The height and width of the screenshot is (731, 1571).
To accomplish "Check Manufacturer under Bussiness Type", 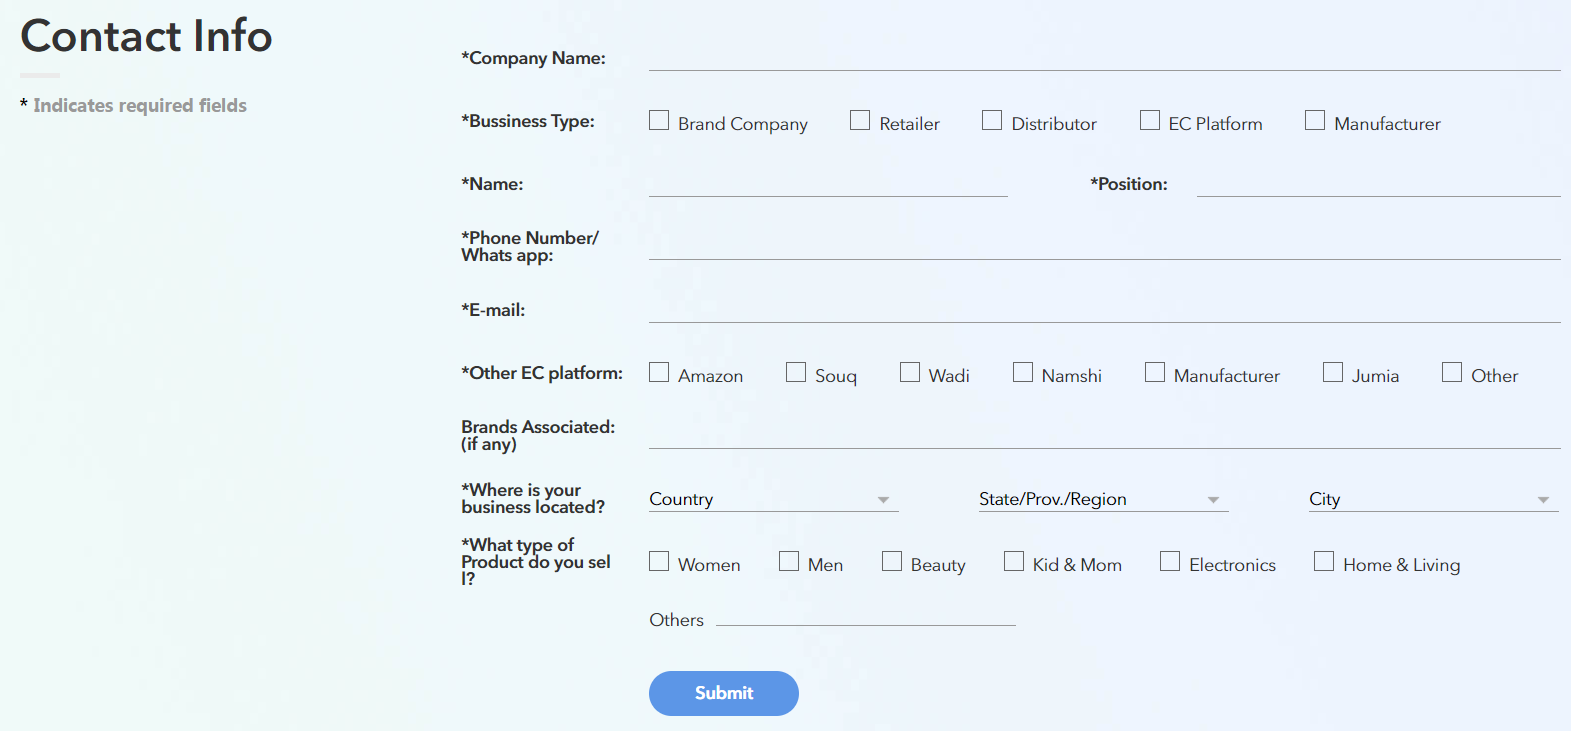I will 1315,121.
